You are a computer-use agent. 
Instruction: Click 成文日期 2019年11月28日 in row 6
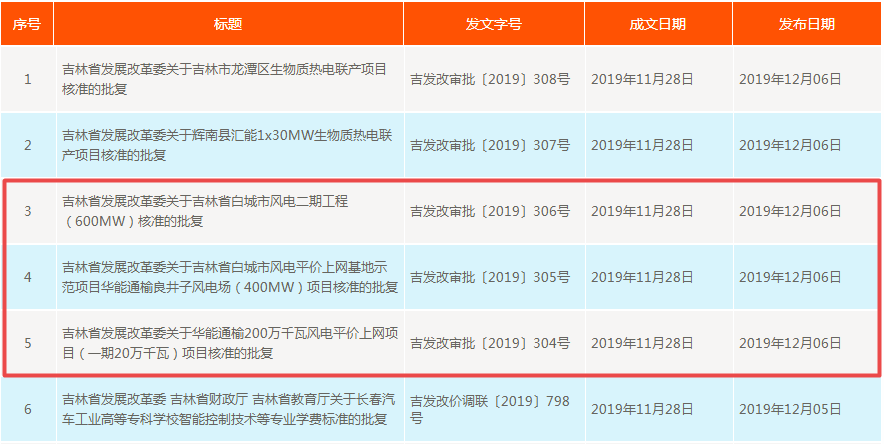click(642, 410)
